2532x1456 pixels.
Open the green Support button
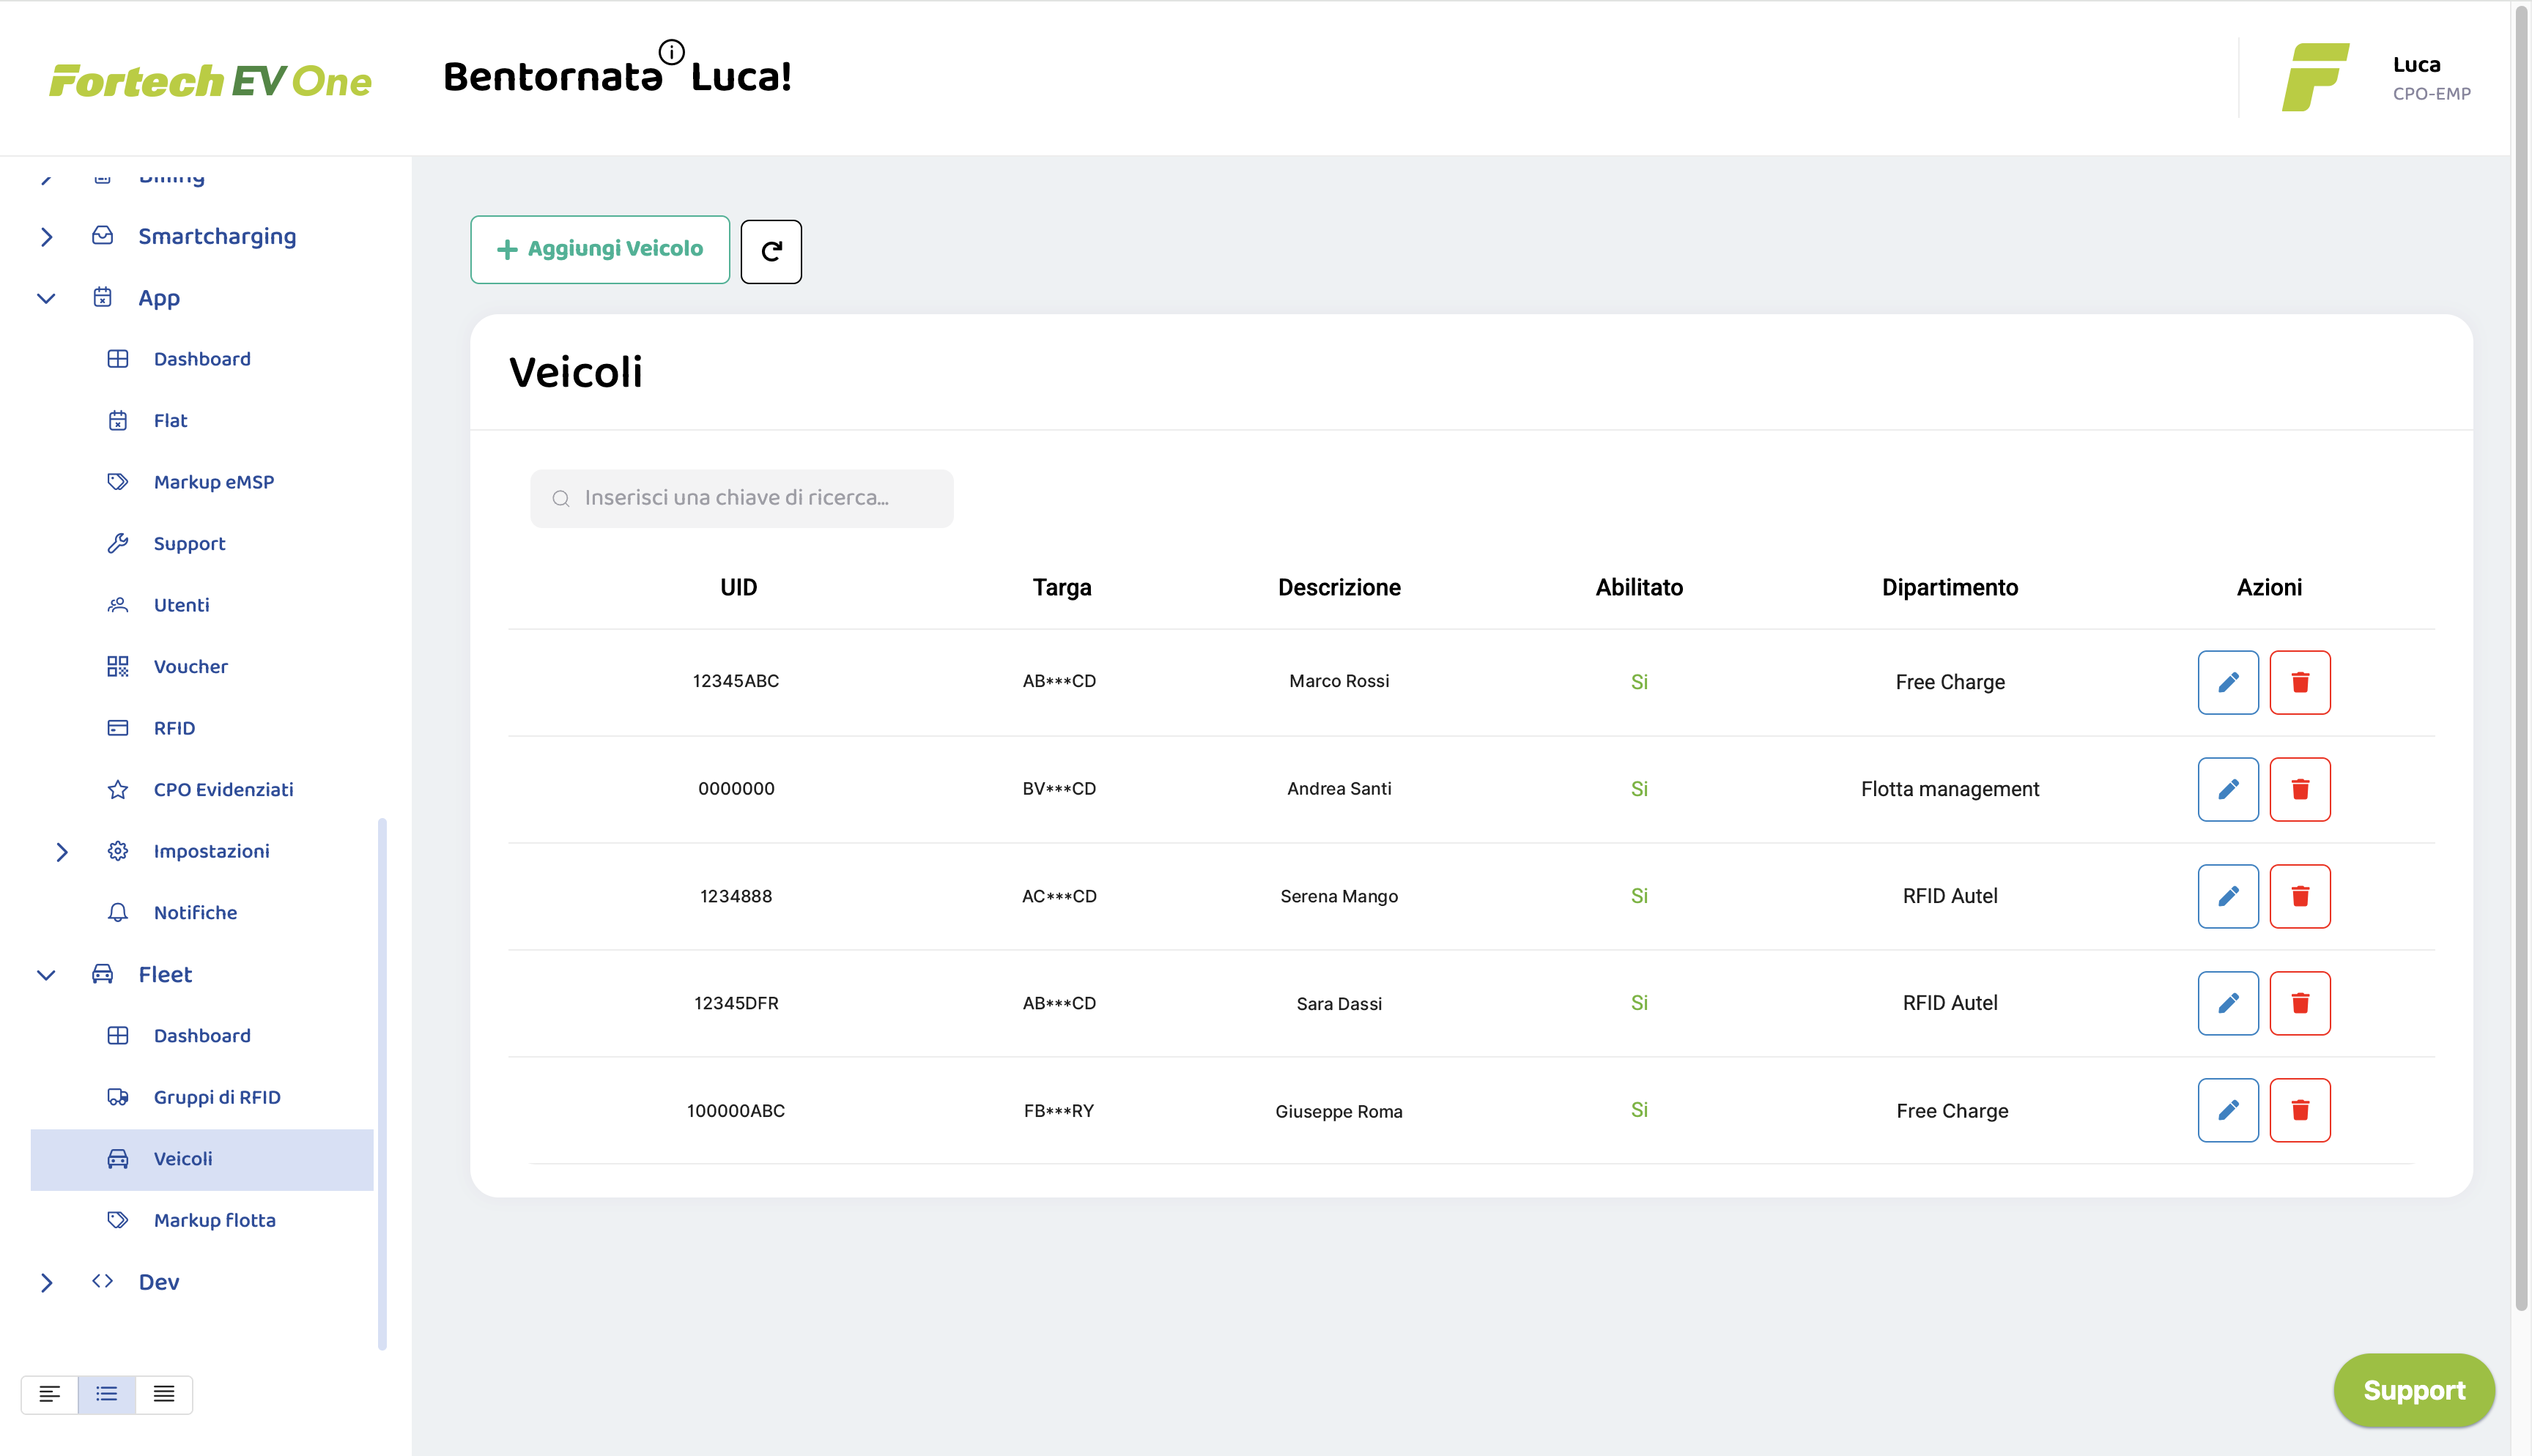click(2412, 1390)
